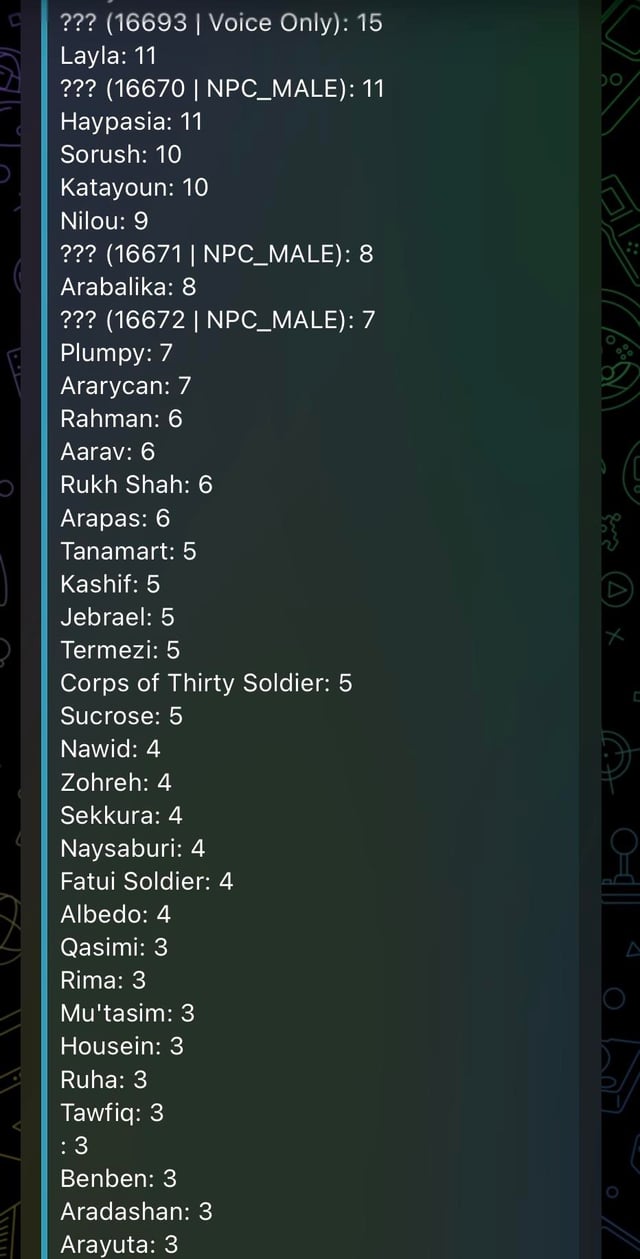Tap the "Katayoun: 10" line
640x1259 pixels.
tap(134, 188)
